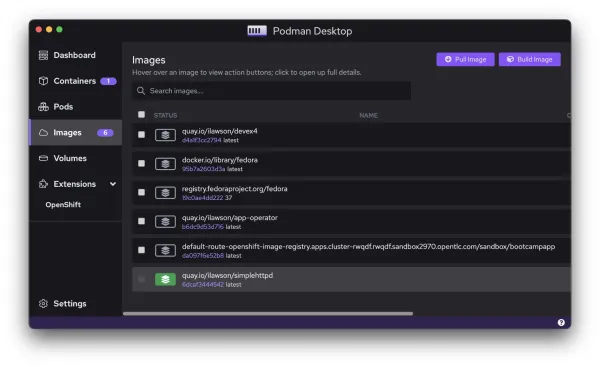The height and width of the screenshot is (367, 600).
Task: Click status icon for bootcampapp image
Action: (165, 250)
